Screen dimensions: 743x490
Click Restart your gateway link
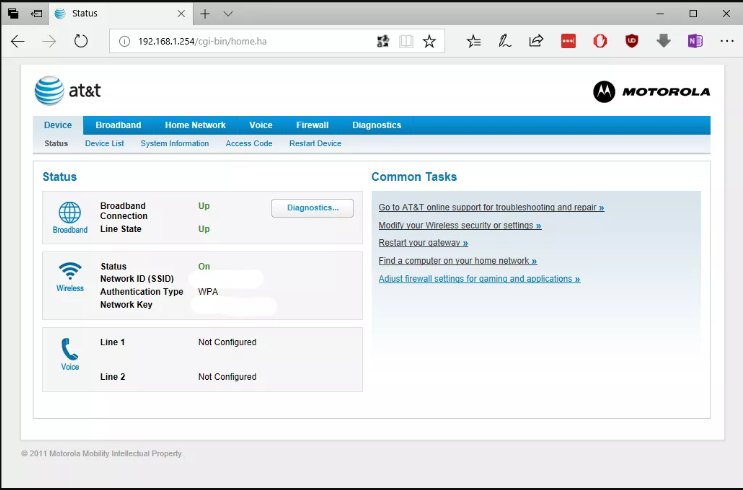pos(423,243)
